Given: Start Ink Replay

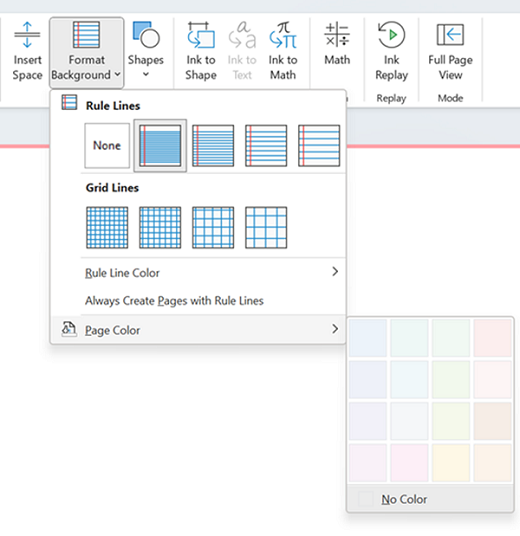Looking at the screenshot, I should [391, 51].
